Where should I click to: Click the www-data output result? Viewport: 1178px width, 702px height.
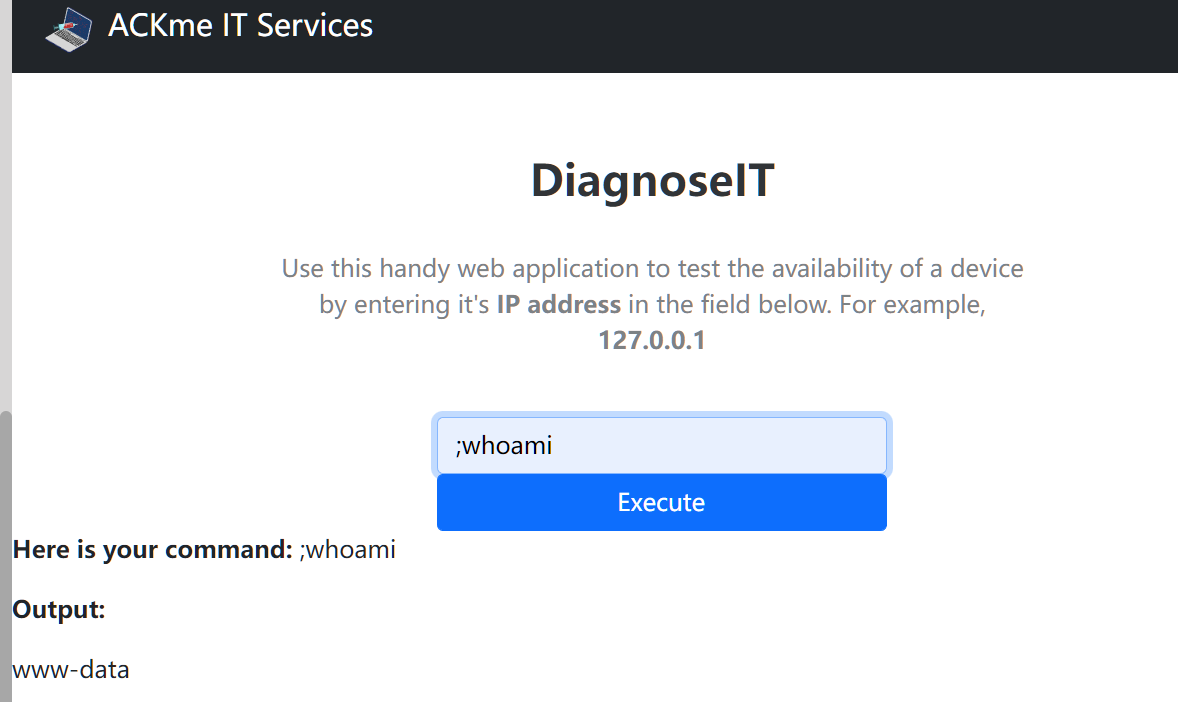tap(71, 669)
